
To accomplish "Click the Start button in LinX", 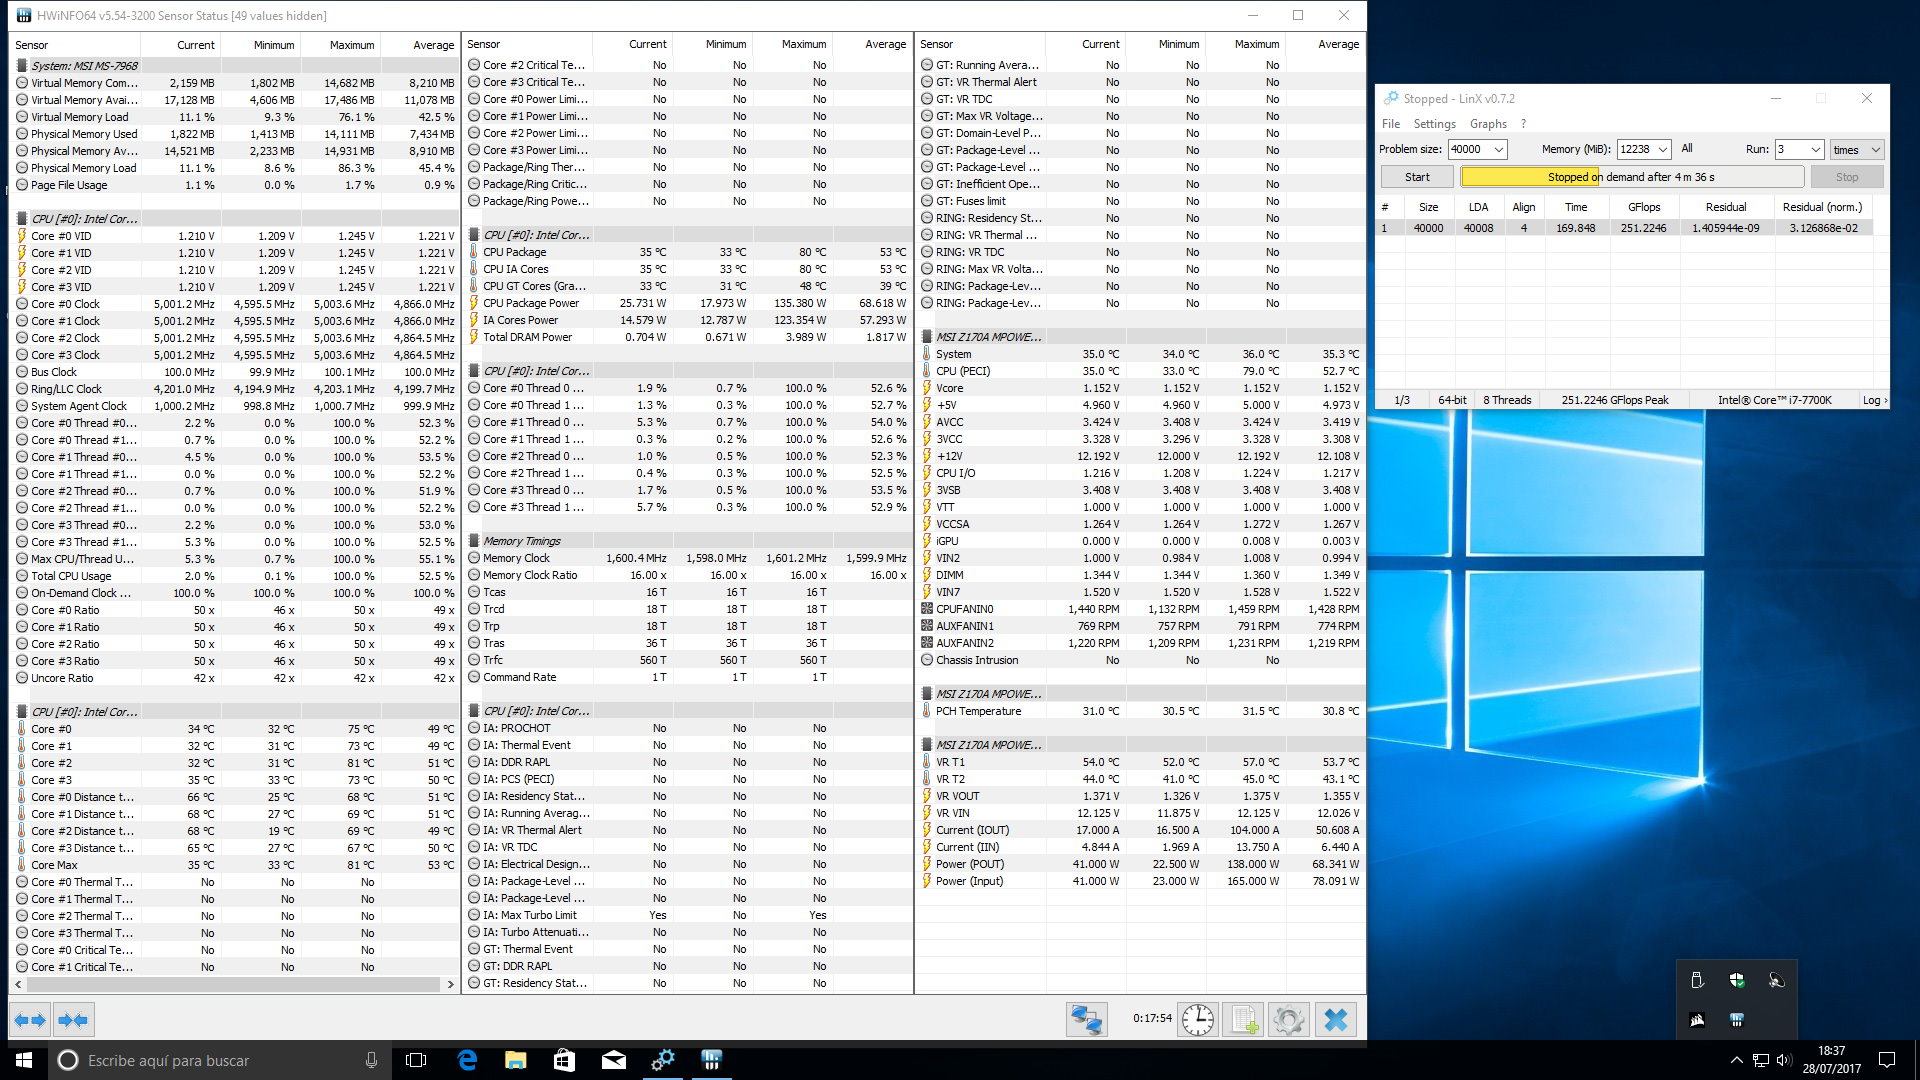I will (1417, 177).
